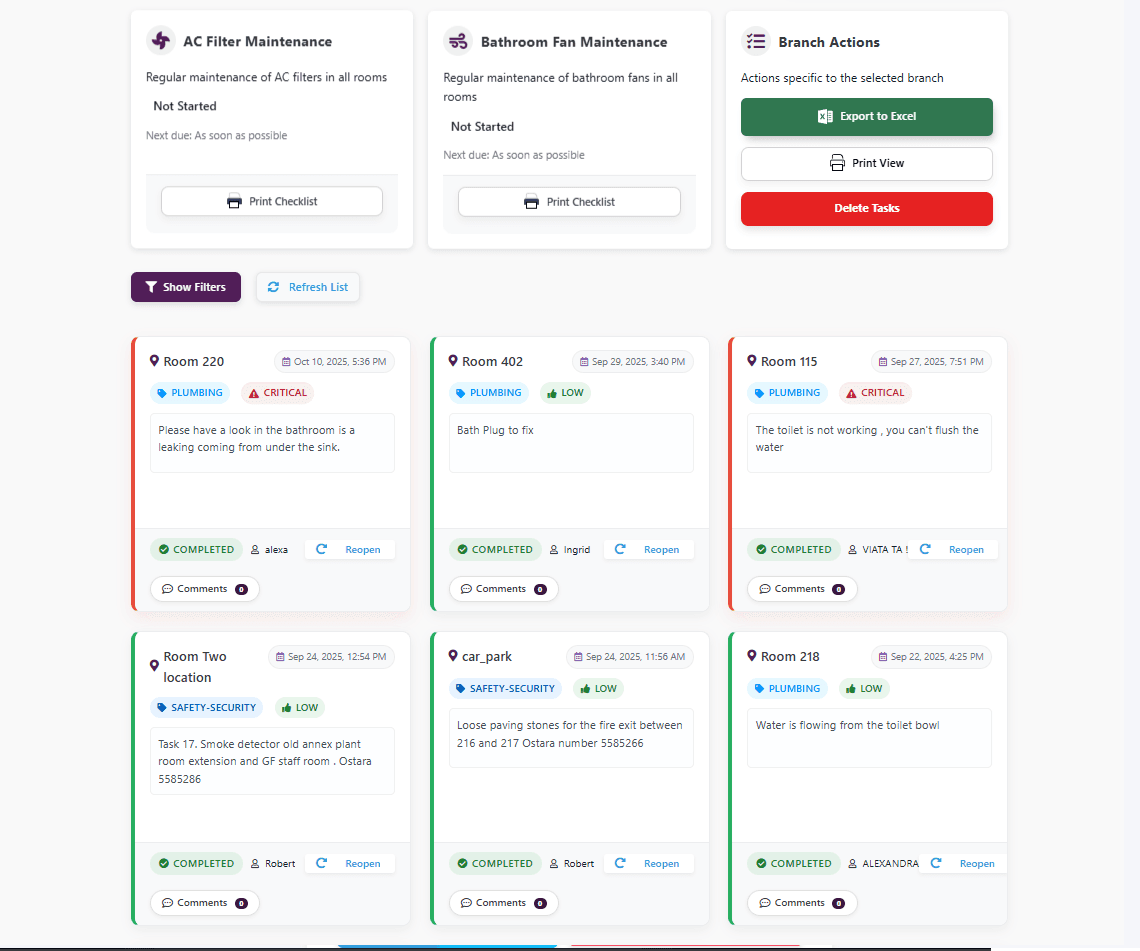Click the Reopen link on the Room 402 card

point(662,549)
